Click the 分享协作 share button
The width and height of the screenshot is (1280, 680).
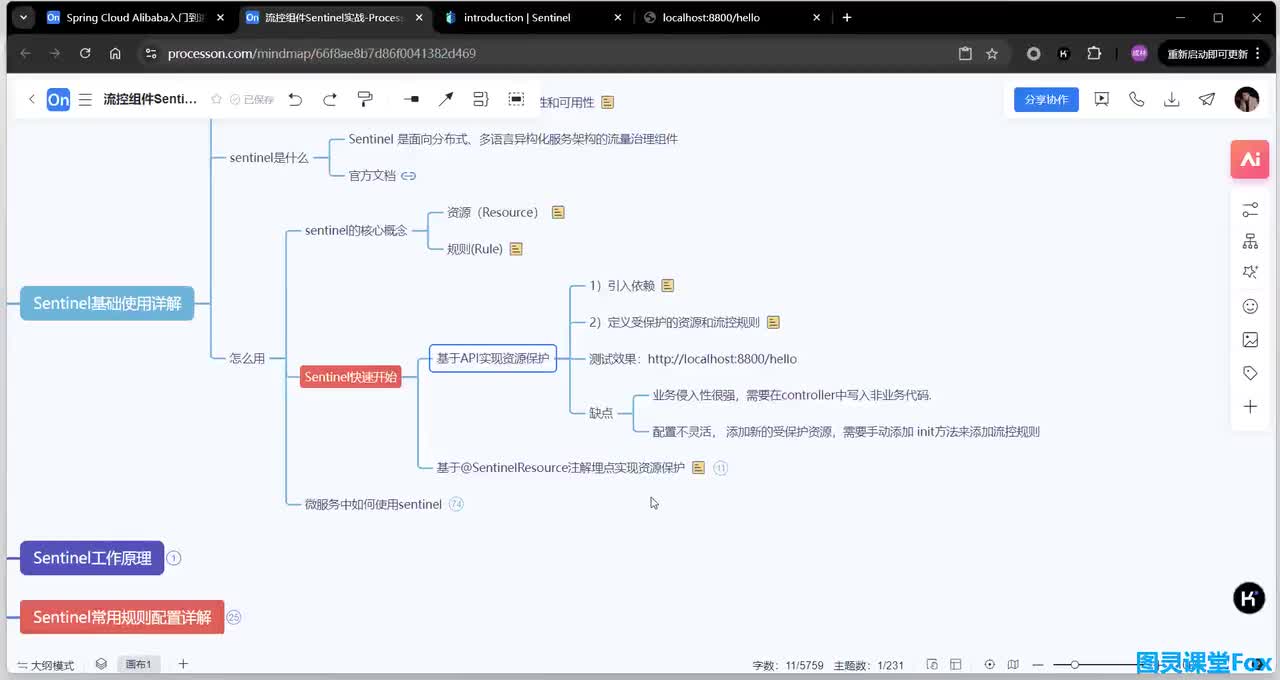(x=1046, y=99)
